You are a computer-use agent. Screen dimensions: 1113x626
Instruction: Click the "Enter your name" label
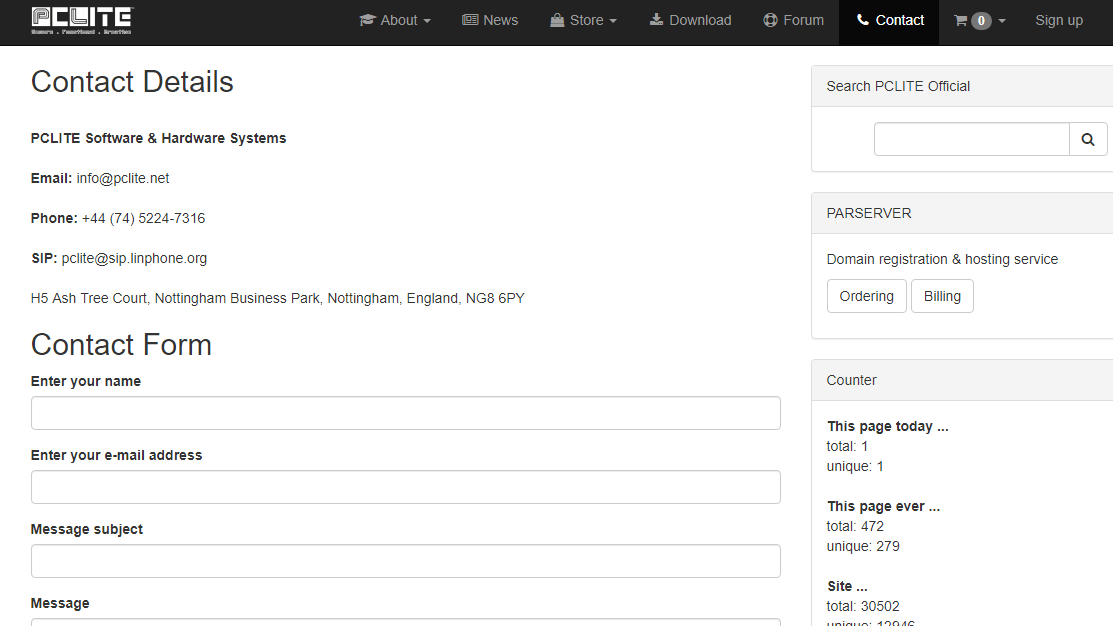click(86, 381)
